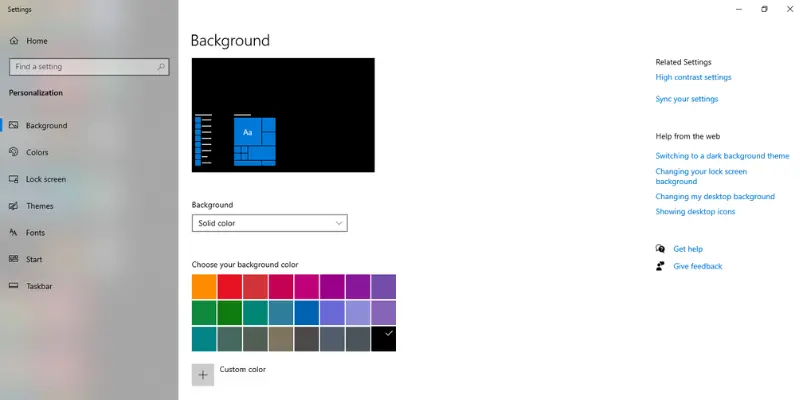
Task: Open the Solid color background dropdown
Action: (269, 223)
